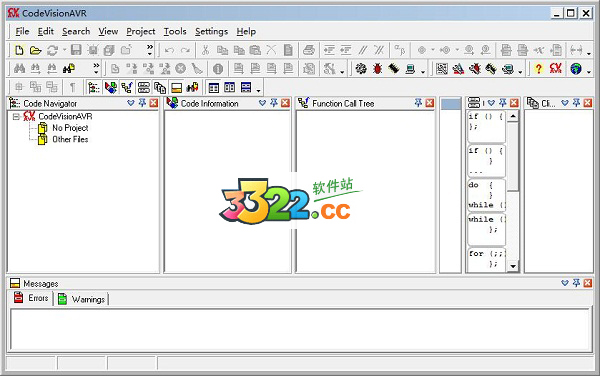Open the Code Navigator panel dropdown arrow

click(131, 103)
